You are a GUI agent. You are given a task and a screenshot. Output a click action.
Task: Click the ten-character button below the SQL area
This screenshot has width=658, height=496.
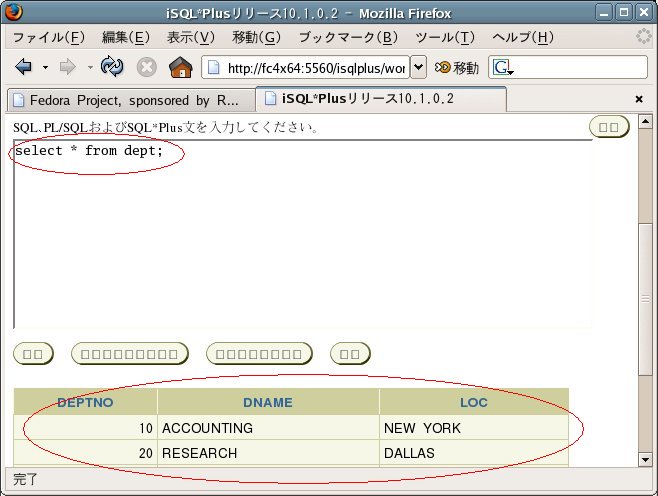(x=130, y=354)
